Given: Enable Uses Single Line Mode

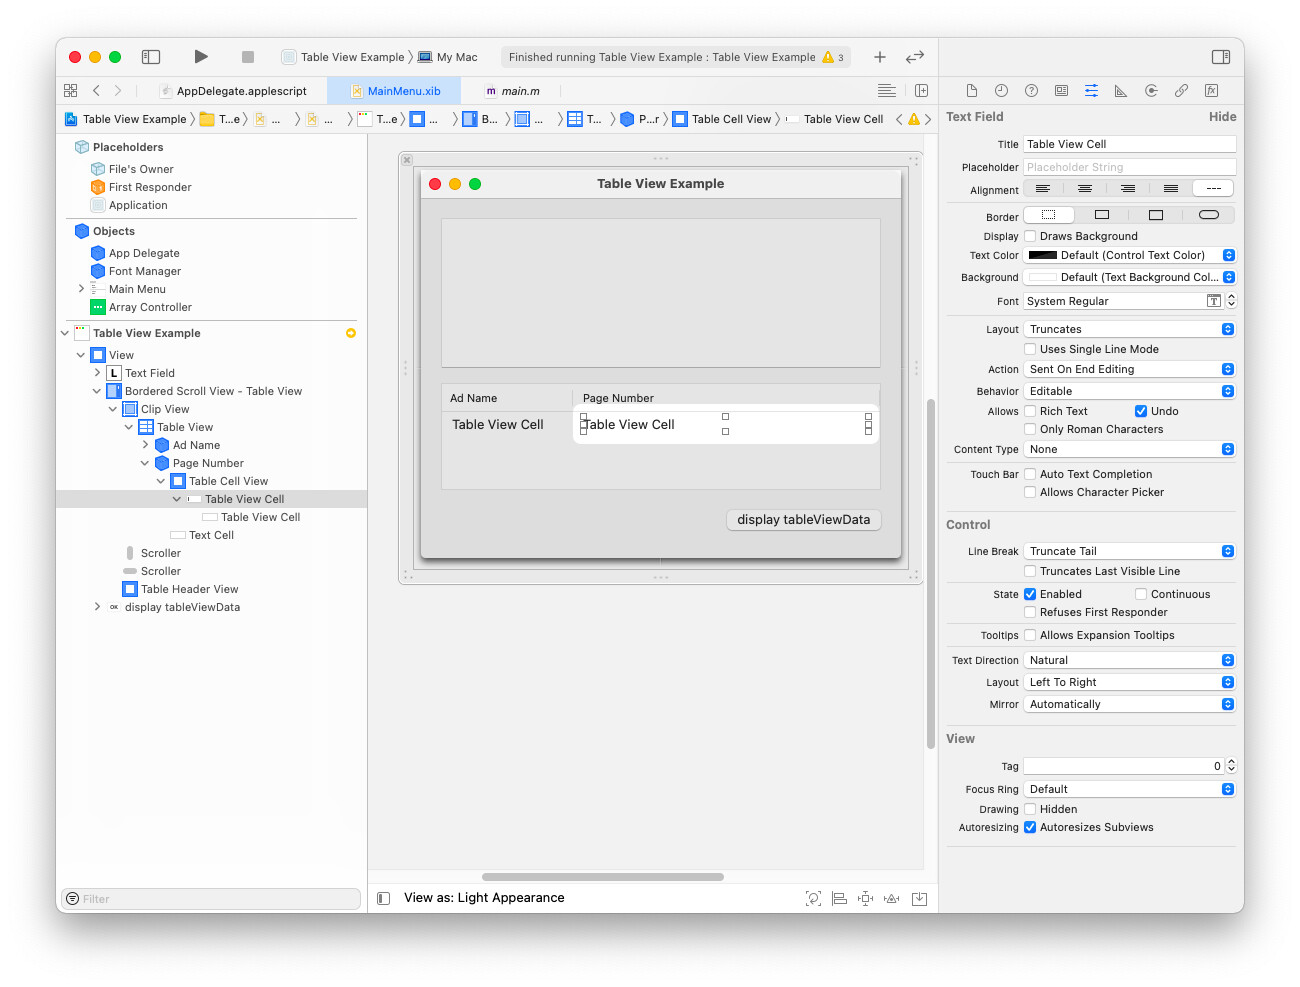Looking at the screenshot, I should (x=1030, y=349).
